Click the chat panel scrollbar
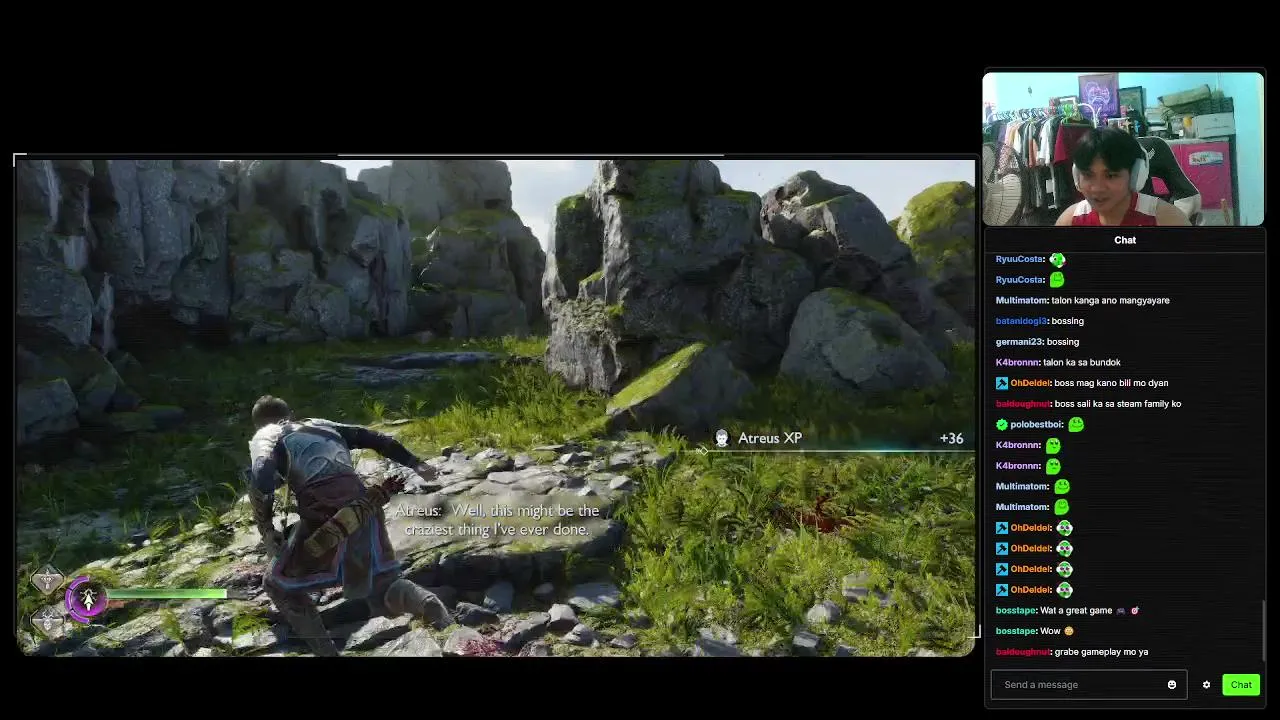The height and width of the screenshot is (720, 1280). click(1264, 630)
